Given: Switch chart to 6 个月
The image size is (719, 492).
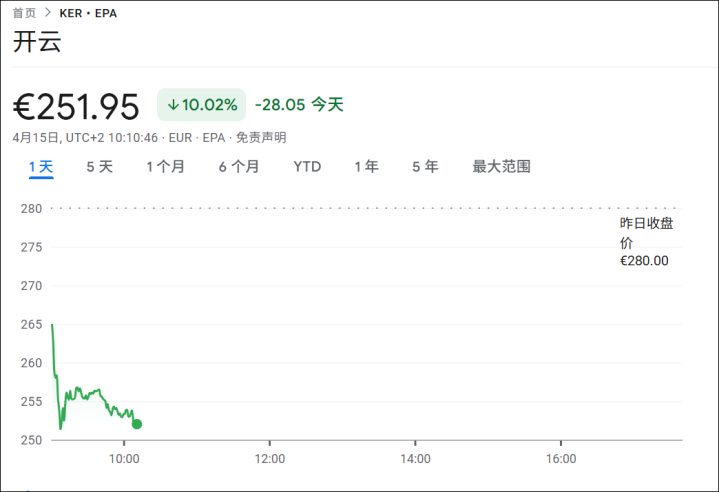Looking at the screenshot, I should tap(239, 167).
